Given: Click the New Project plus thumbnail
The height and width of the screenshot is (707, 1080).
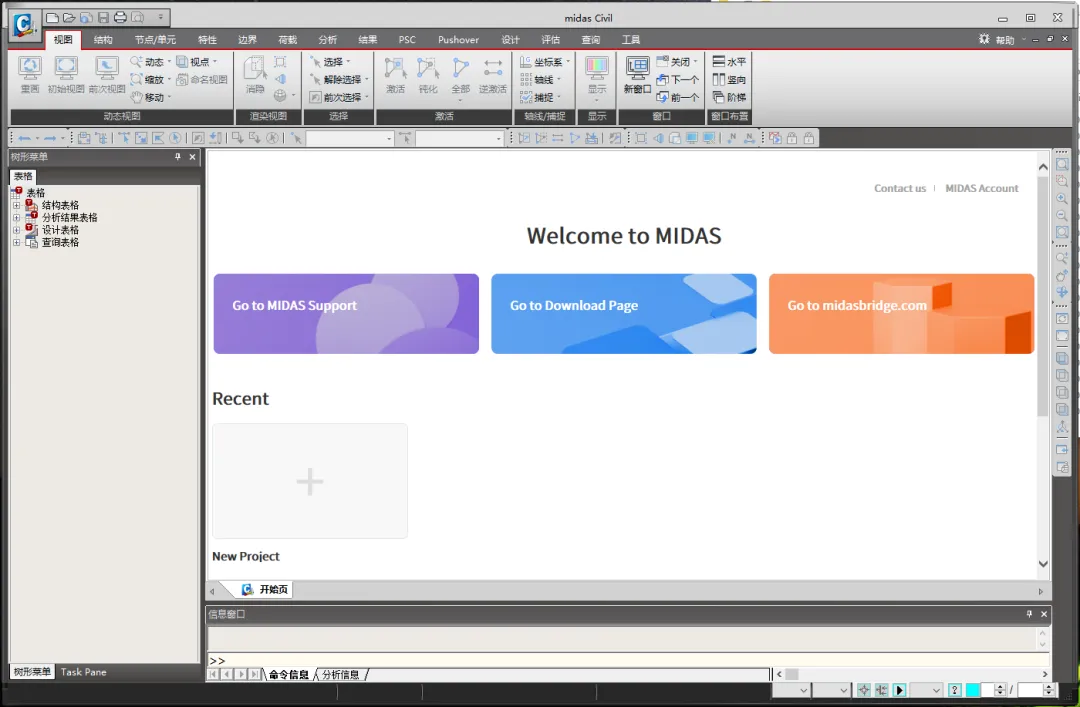Looking at the screenshot, I should (310, 481).
